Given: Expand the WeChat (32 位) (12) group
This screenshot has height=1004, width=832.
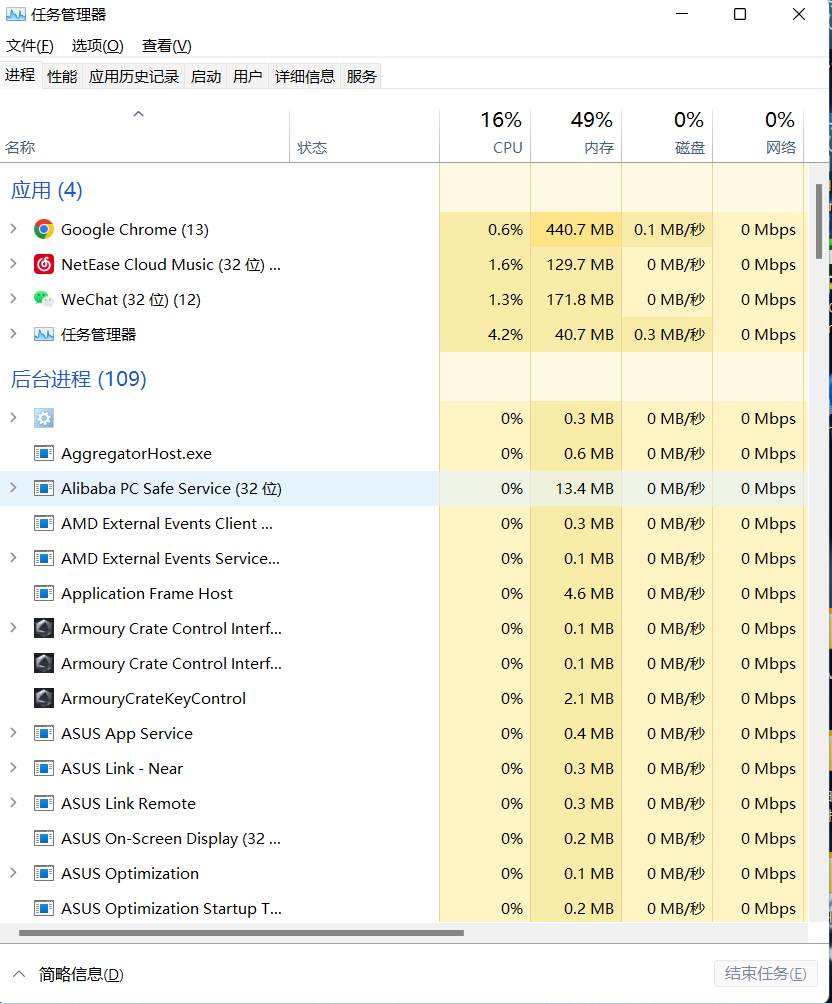Looking at the screenshot, I should [x=13, y=298].
